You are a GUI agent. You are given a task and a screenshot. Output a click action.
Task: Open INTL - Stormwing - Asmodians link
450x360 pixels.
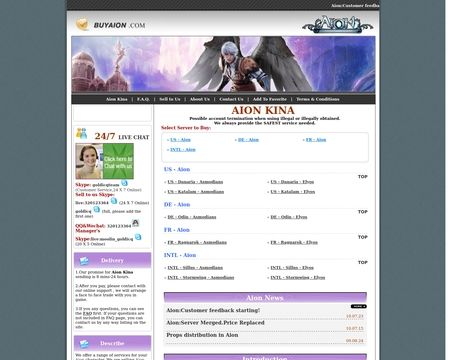pos(201,278)
